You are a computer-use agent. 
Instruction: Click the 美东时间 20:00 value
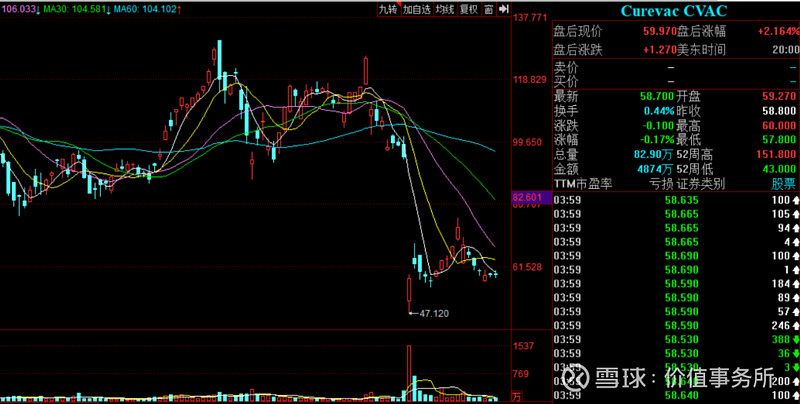(786, 50)
